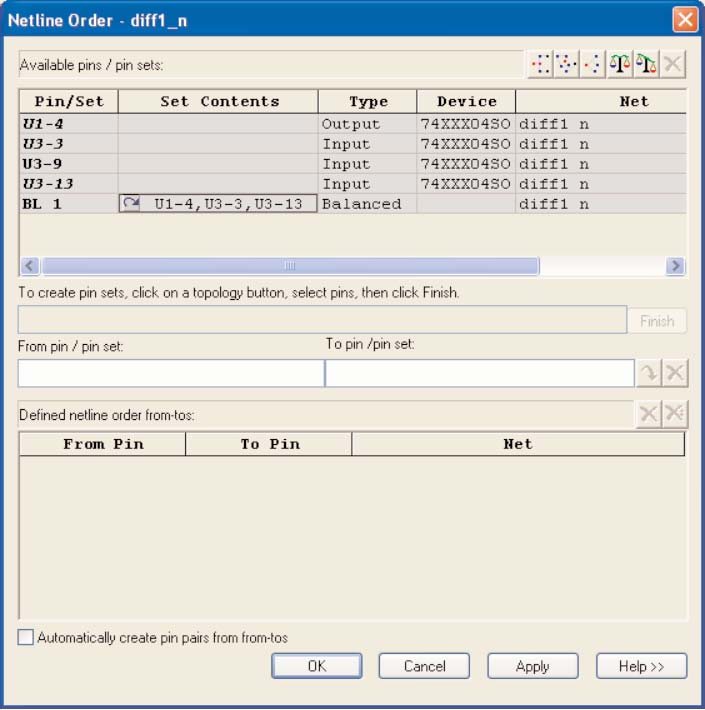Close the Netline Order dialog
The height and width of the screenshot is (710, 705).
coord(685,20)
